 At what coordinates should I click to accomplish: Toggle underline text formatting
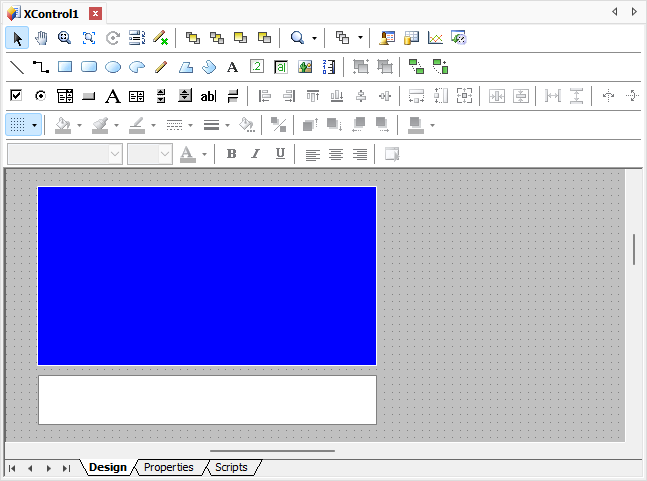280,154
